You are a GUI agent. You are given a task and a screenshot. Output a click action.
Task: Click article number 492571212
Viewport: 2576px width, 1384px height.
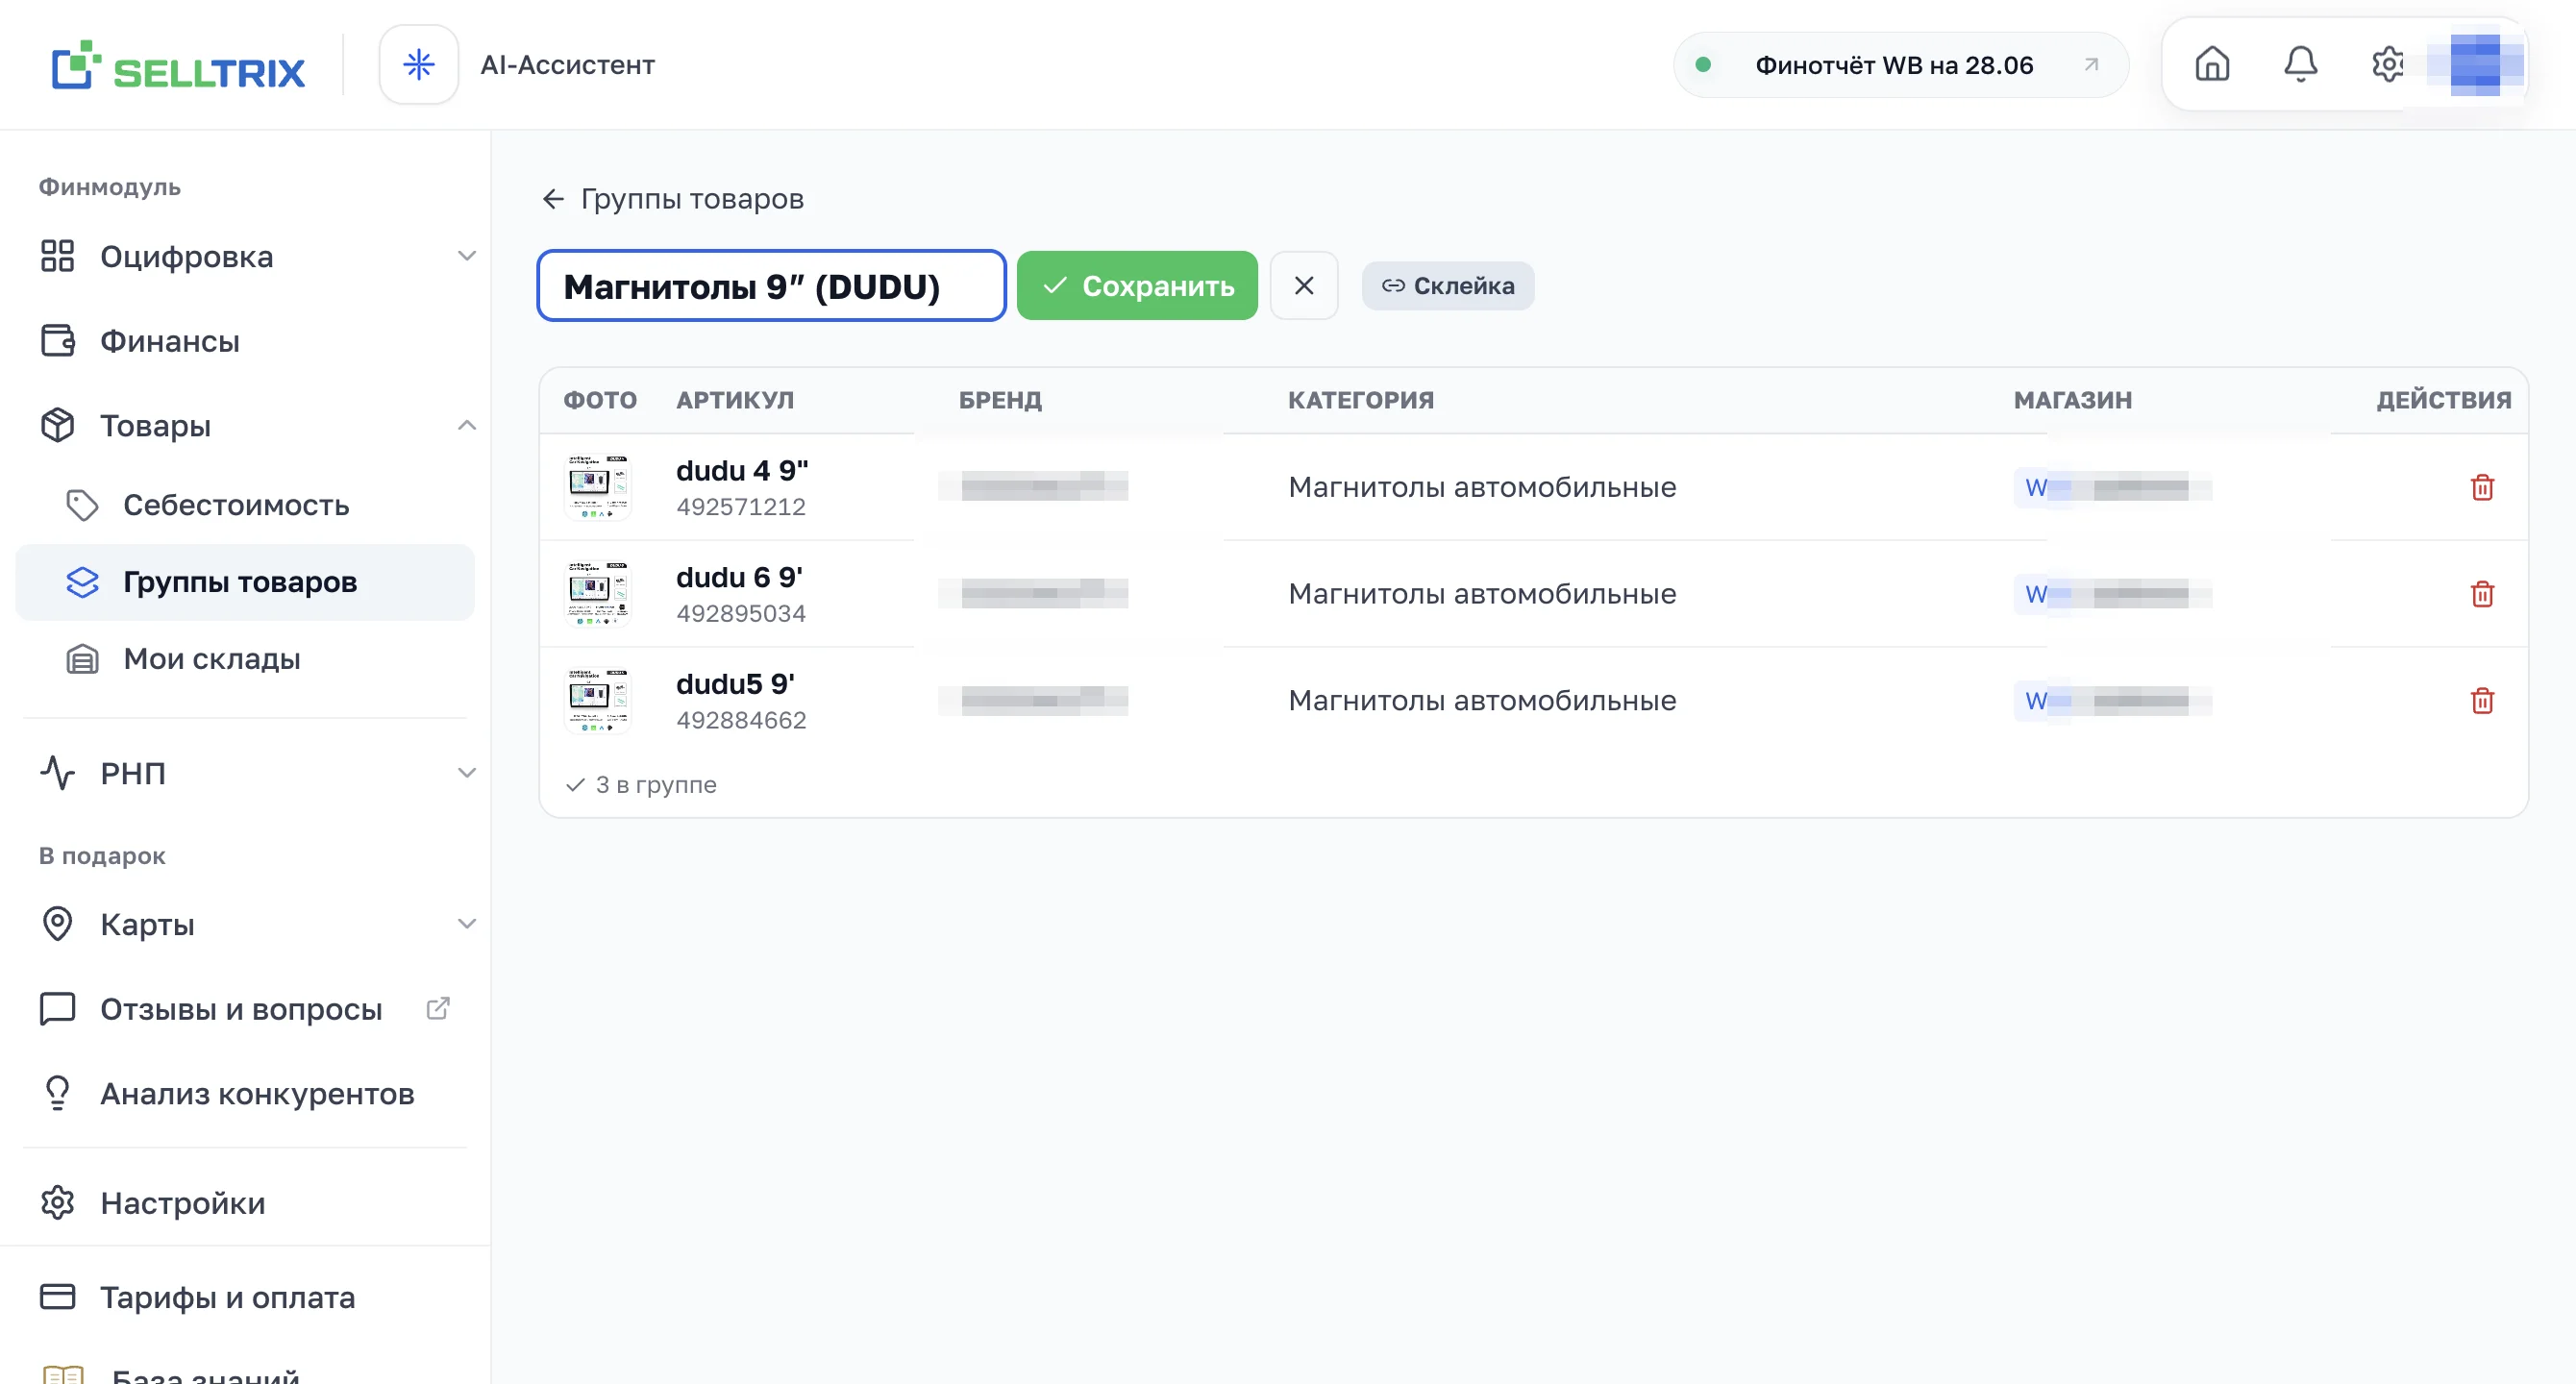click(741, 507)
